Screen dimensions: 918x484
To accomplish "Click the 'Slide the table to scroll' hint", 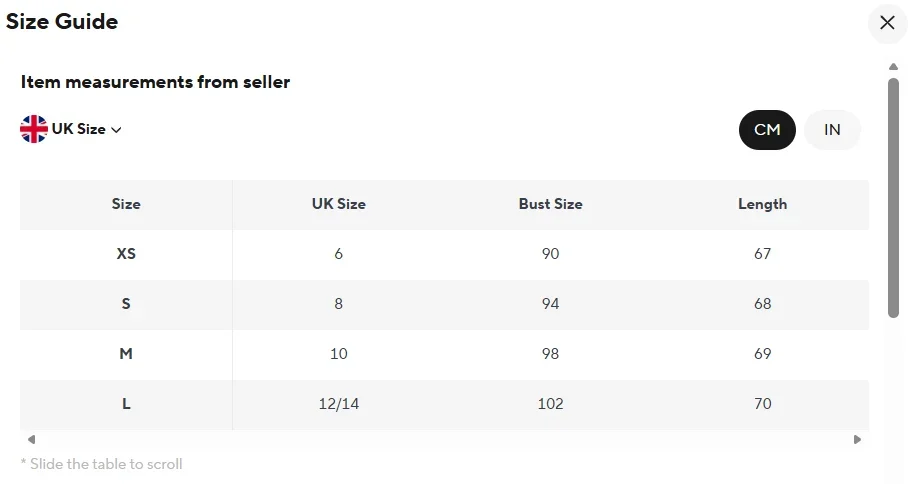I will tap(102, 464).
